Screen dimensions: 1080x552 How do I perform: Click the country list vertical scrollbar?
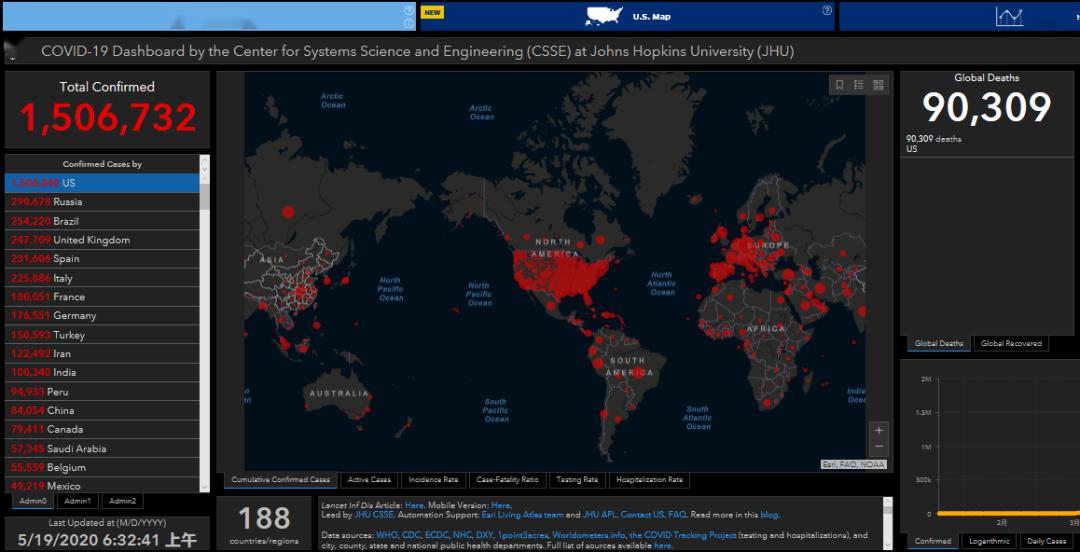click(205, 320)
